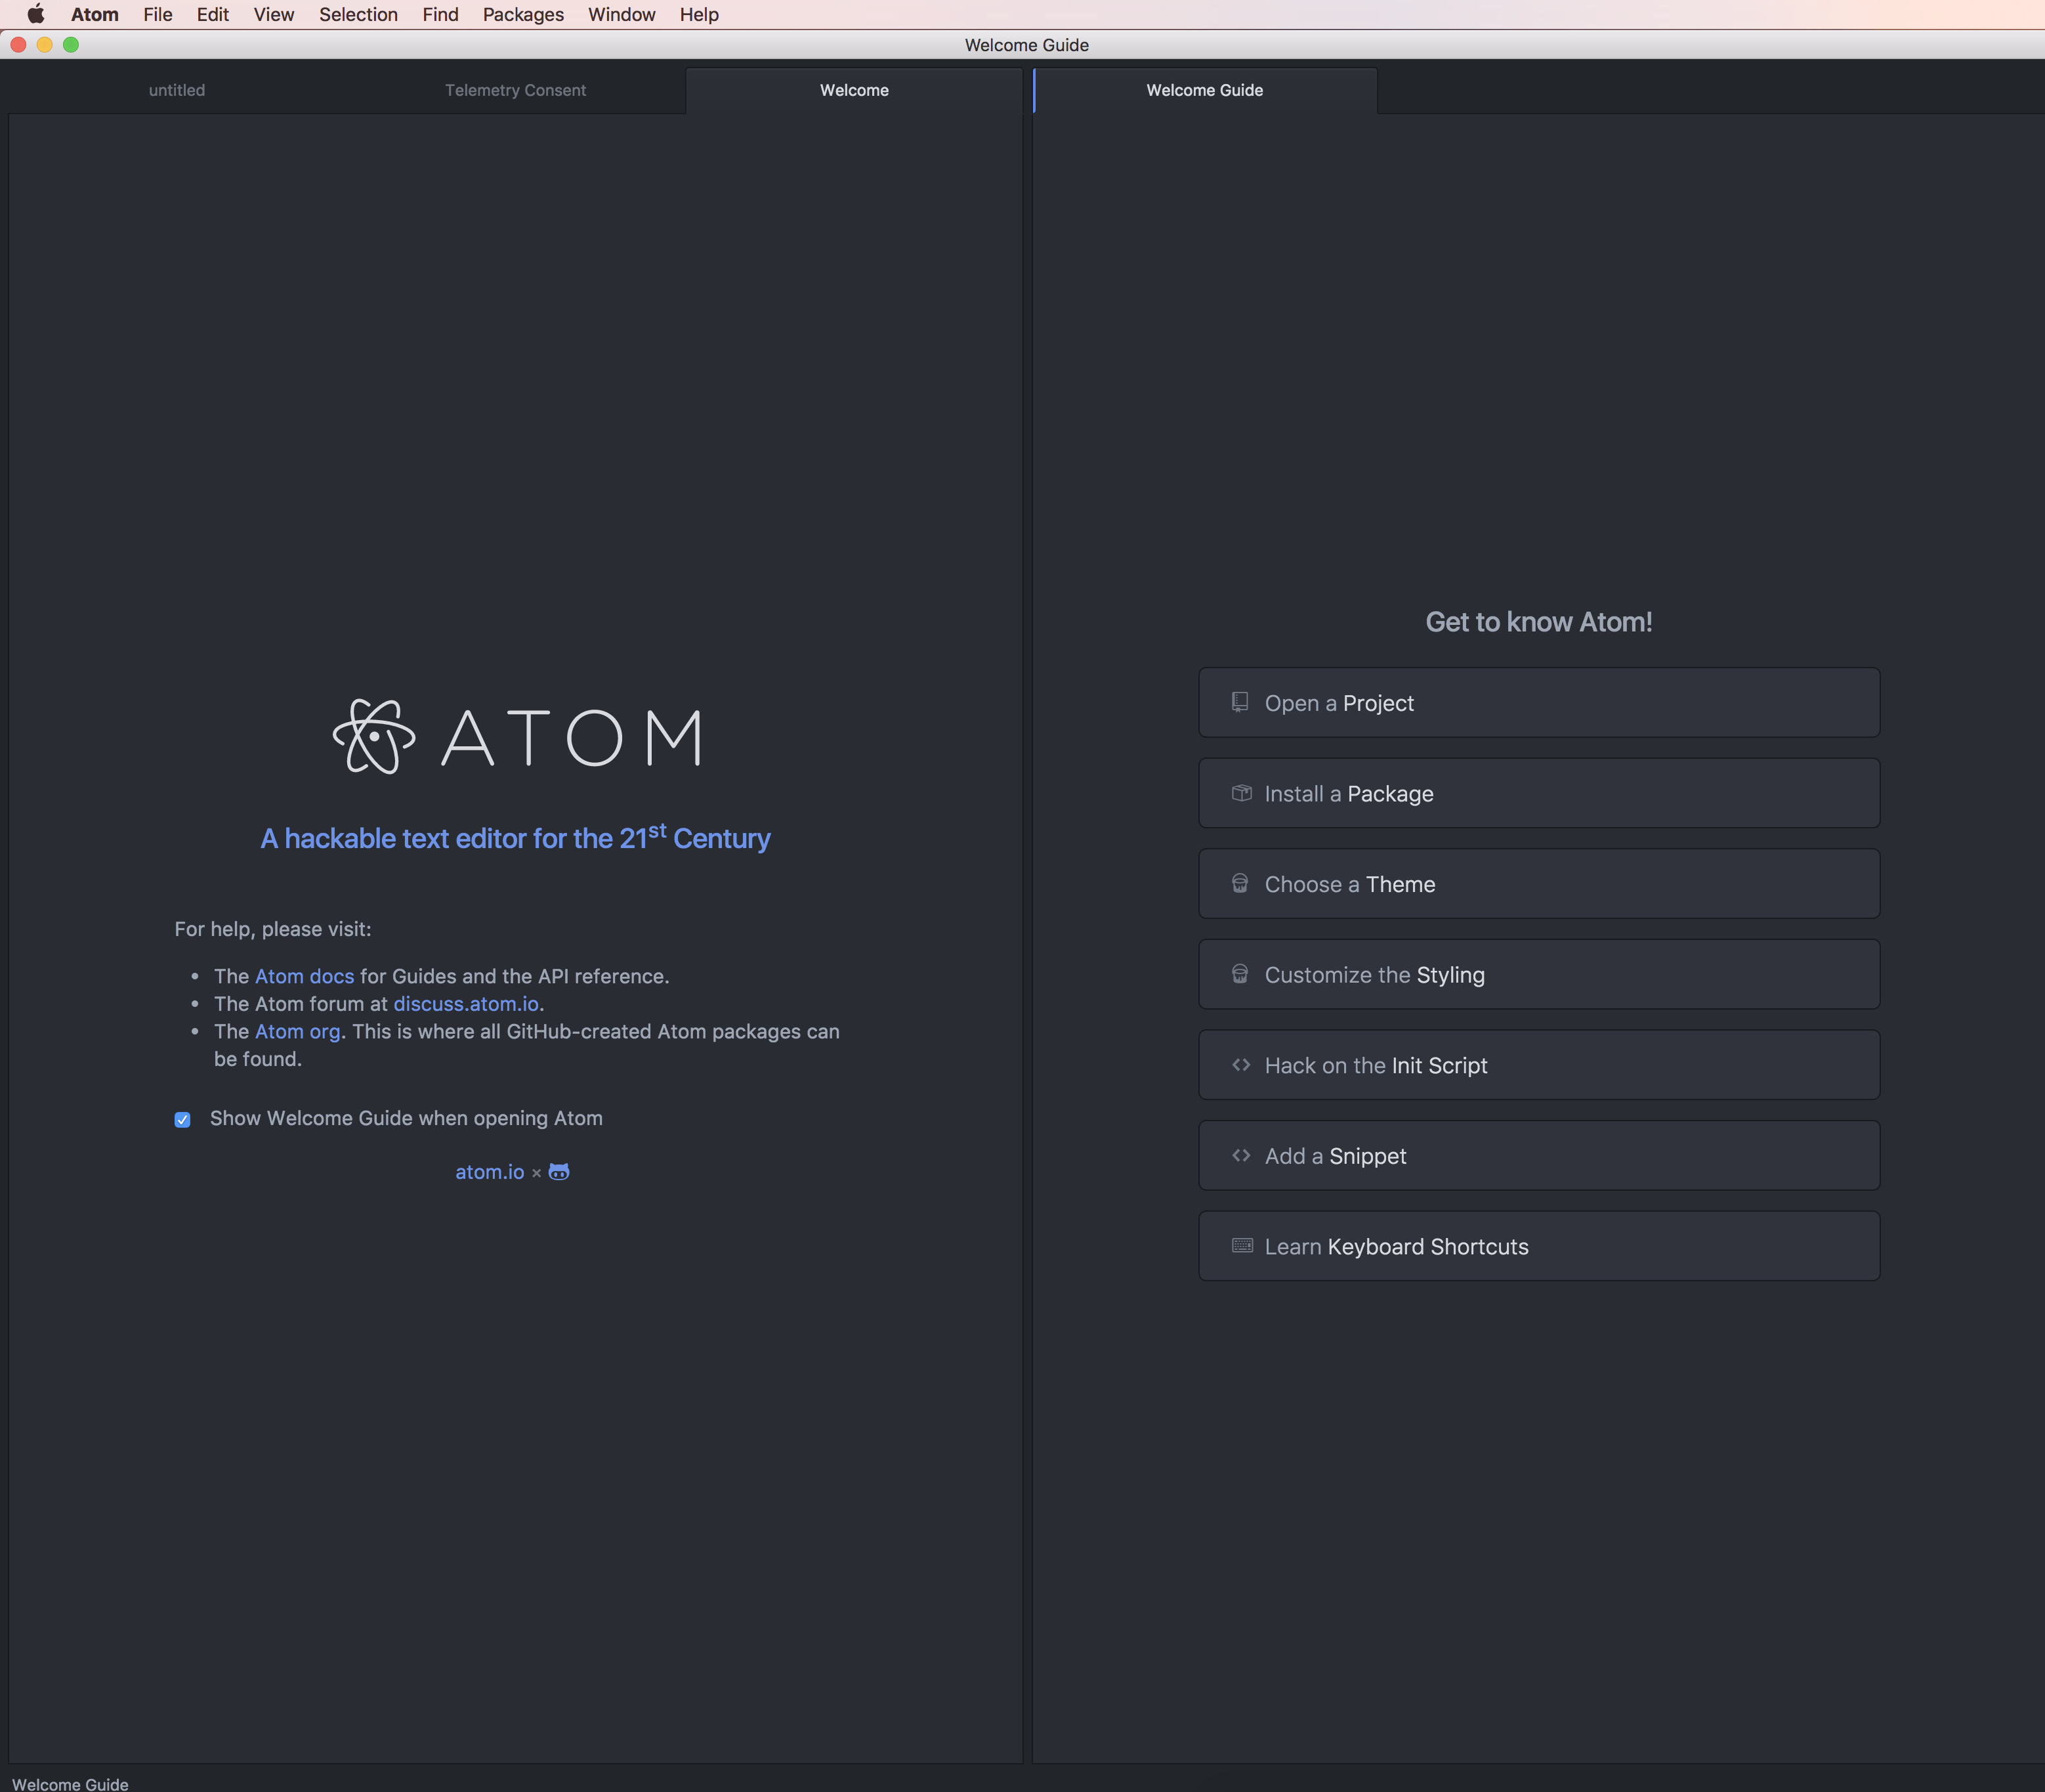Open the Atom org link

pos(297,1031)
